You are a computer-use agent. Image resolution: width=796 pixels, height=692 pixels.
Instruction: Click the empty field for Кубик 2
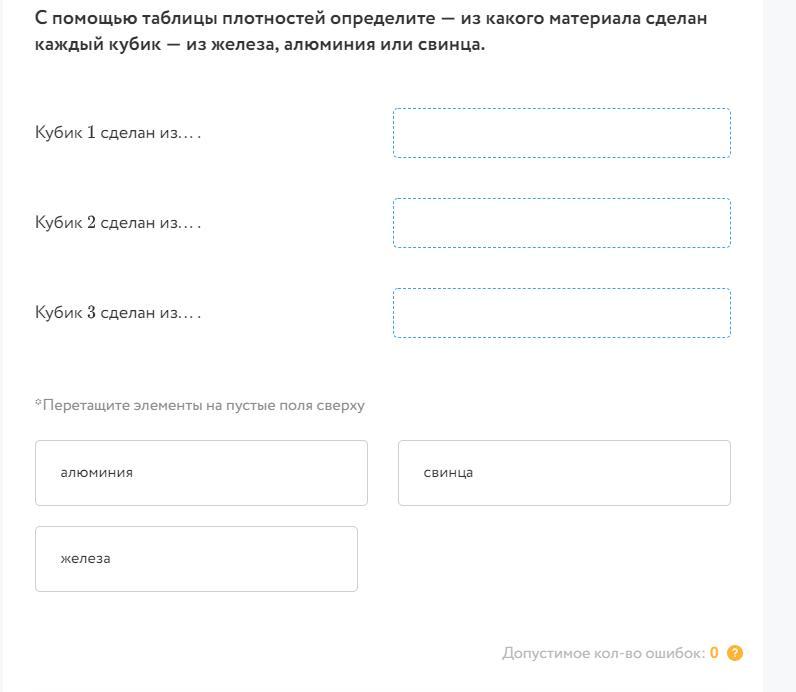pos(561,223)
